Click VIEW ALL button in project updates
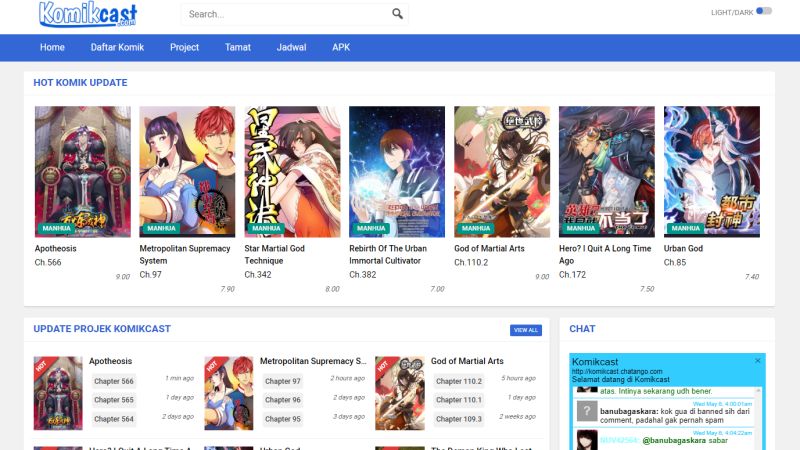Screen dimensions: 800x450 (x=526, y=330)
